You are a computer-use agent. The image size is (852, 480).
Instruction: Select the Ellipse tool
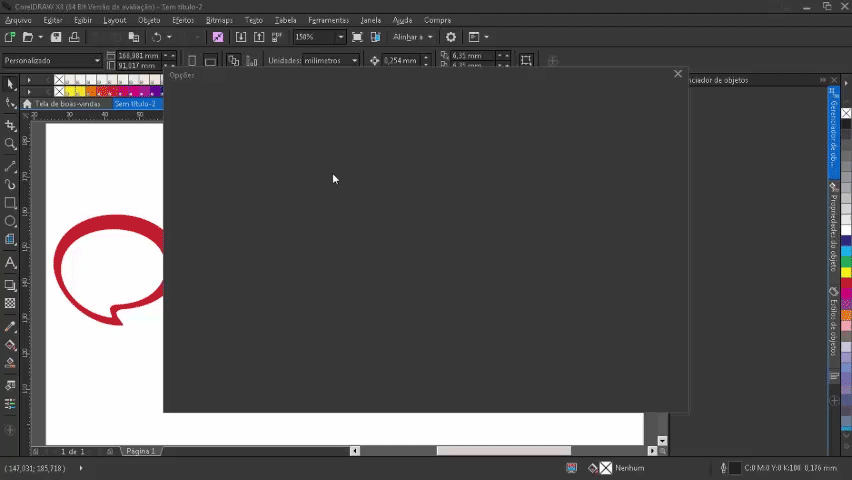pyautogui.click(x=10, y=221)
